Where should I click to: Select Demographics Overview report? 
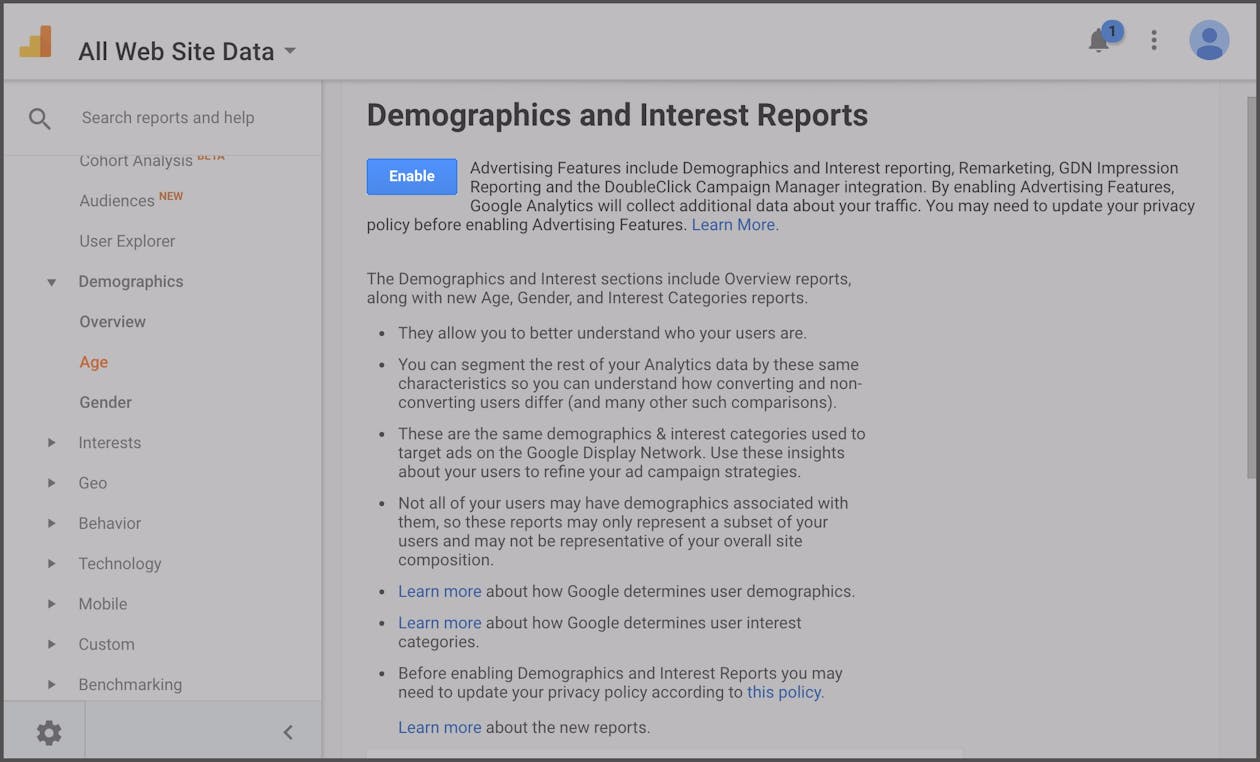click(113, 322)
